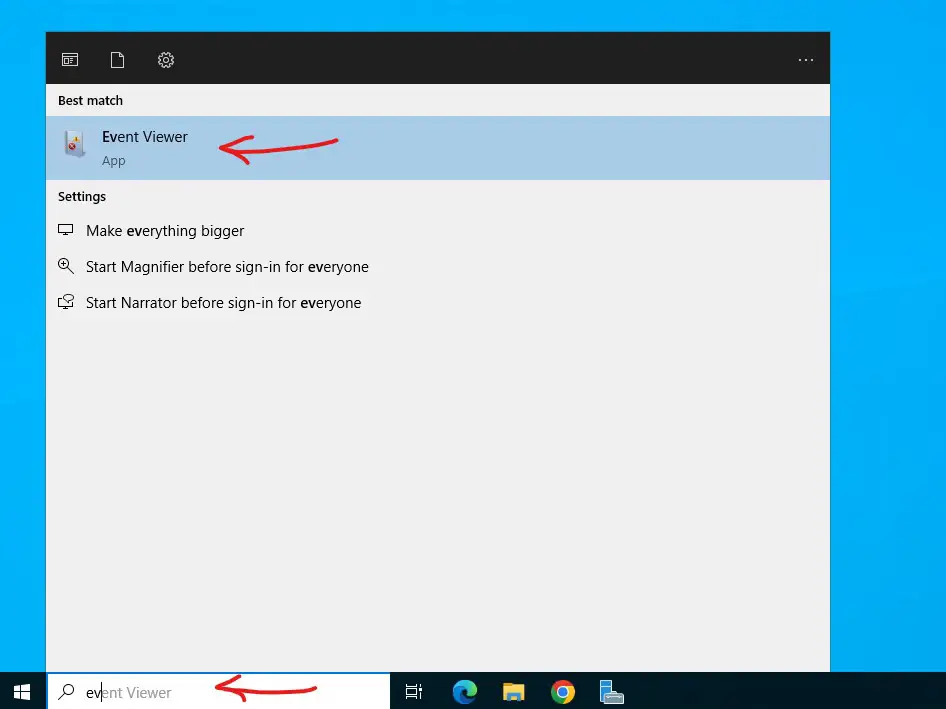946x709 pixels.
Task: Click the search magnifying glass in taskbar
Action: pyautogui.click(x=67, y=692)
